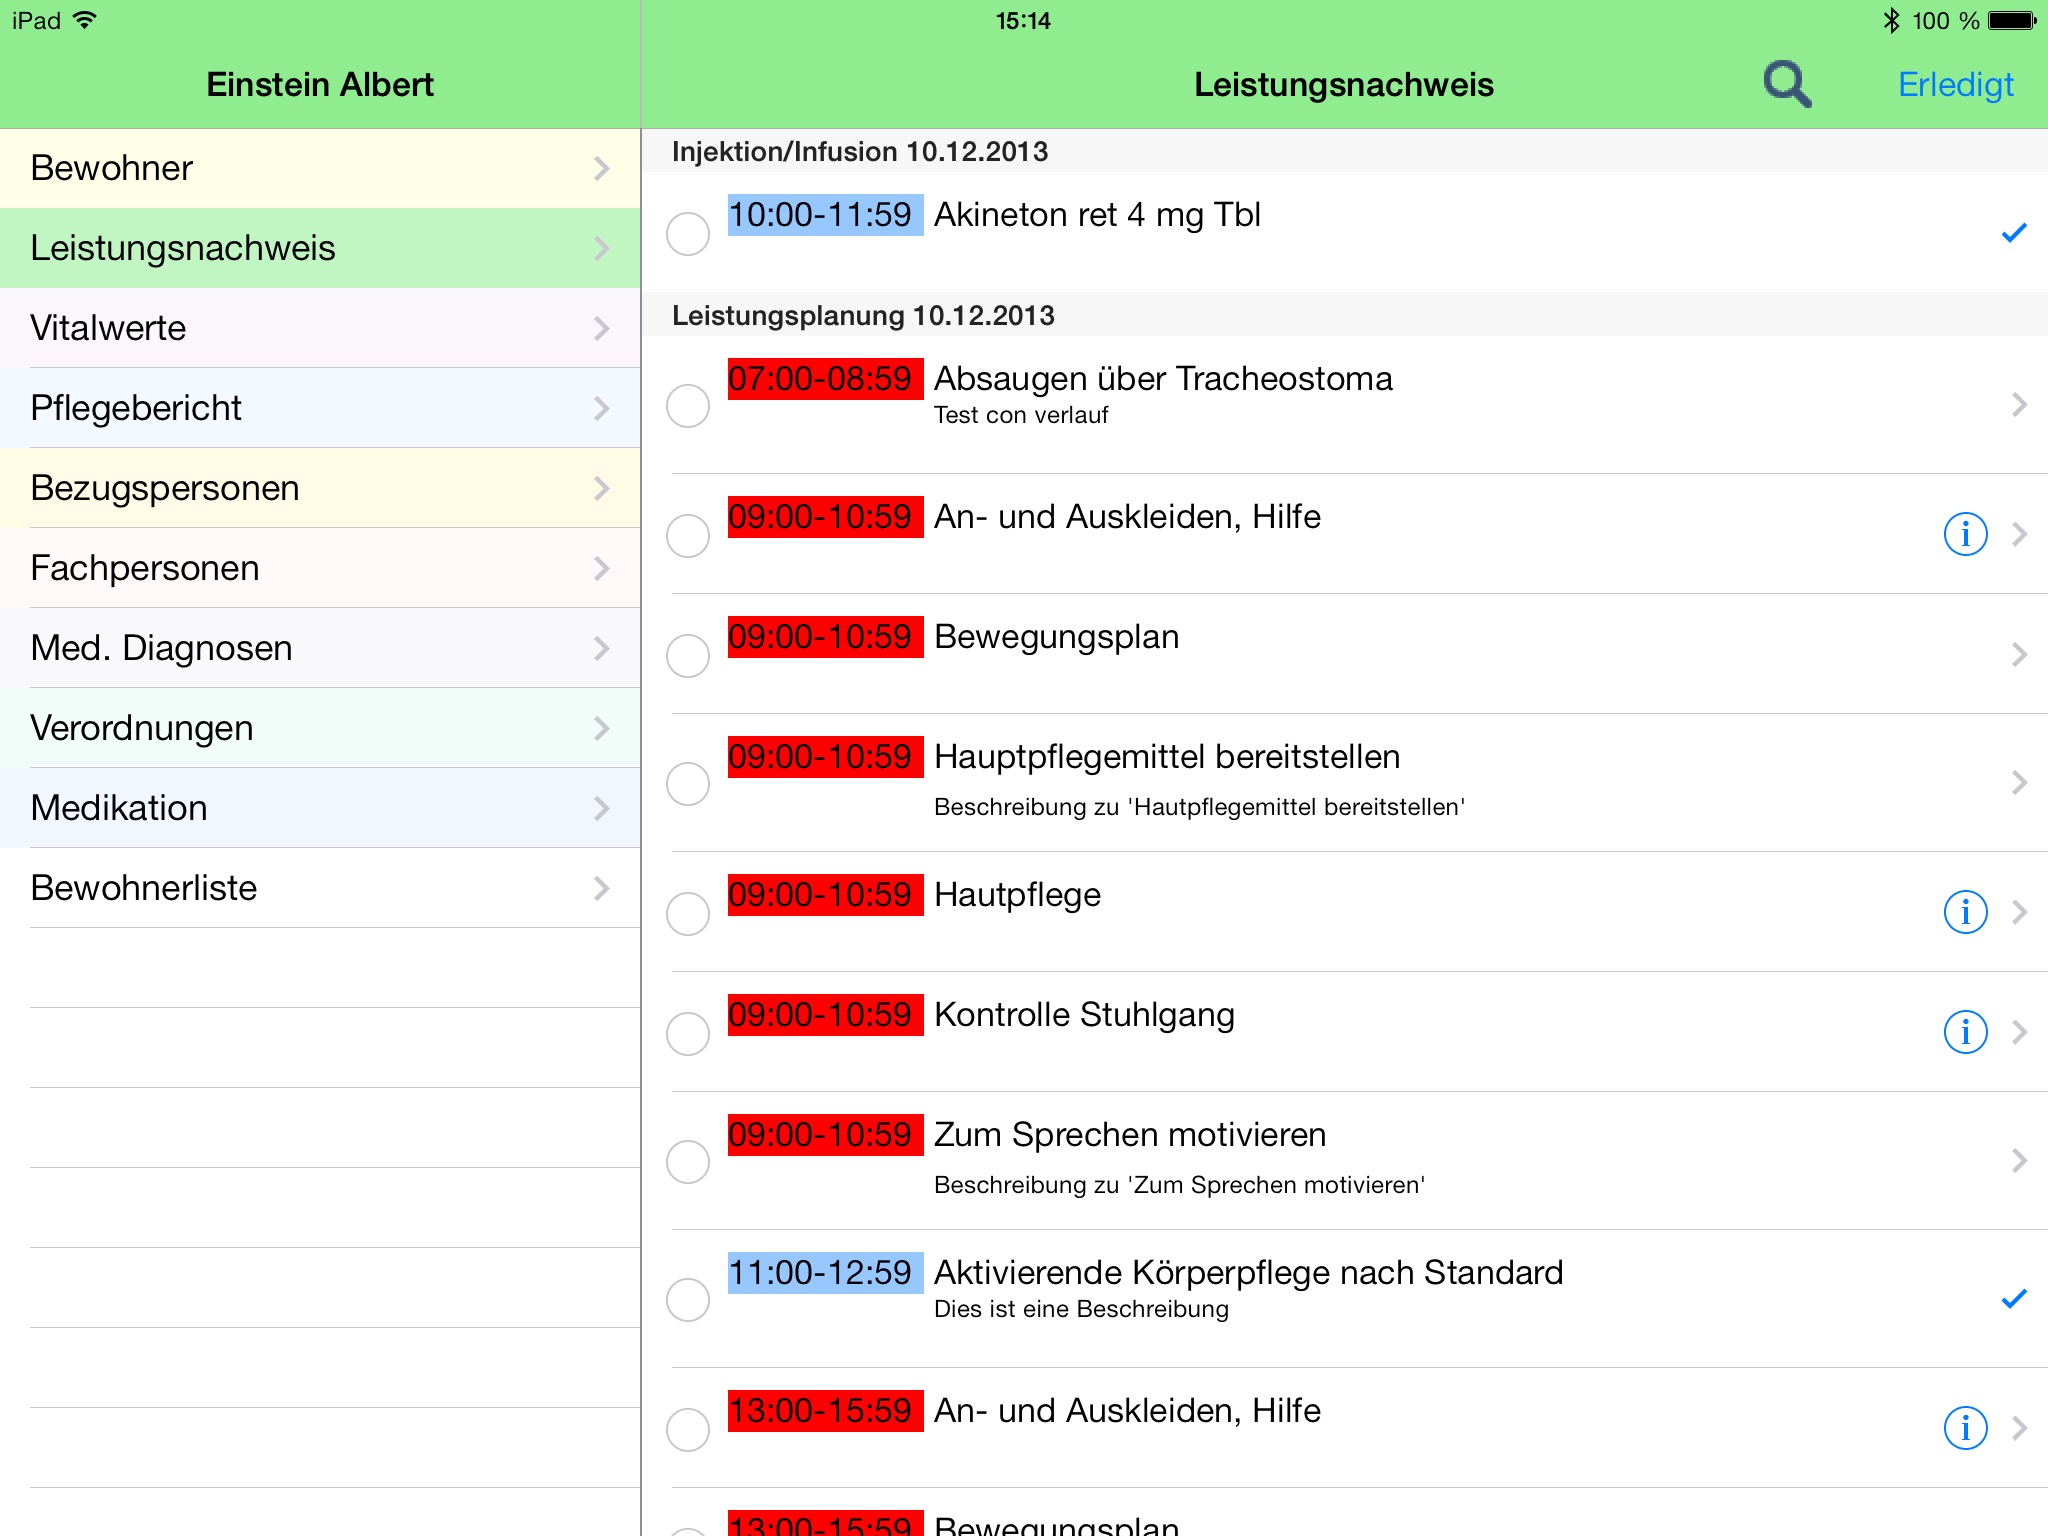Select radio circle for Aktivierende Körperpflege

coord(688,1300)
